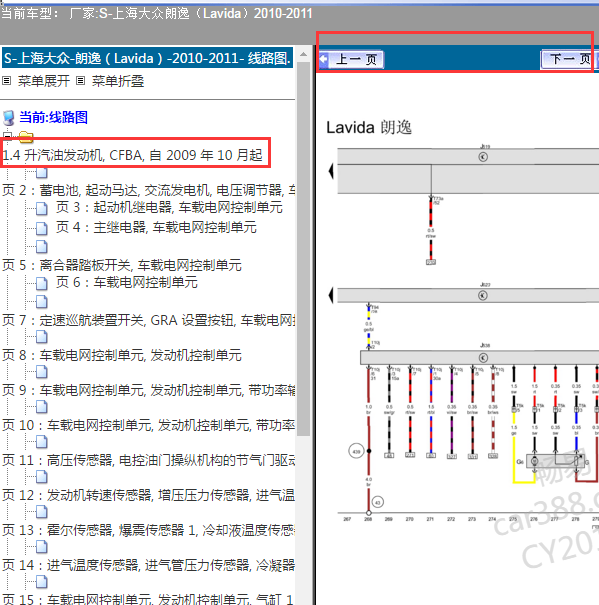This screenshot has height=605, width=599.
Task: Click document icon above 页 13 entry
Action: [42, 512]
